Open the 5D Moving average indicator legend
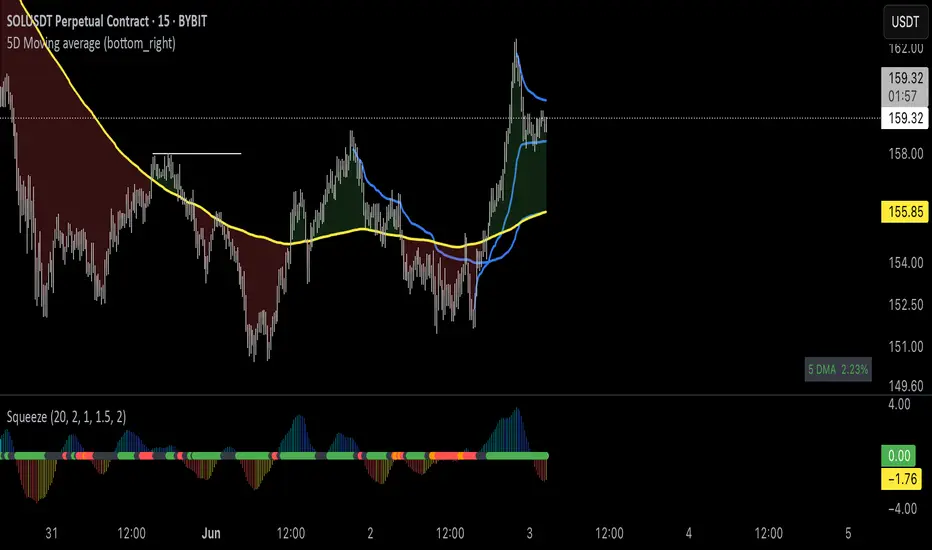This screenshot has width=932, height=550. [91, 43]
